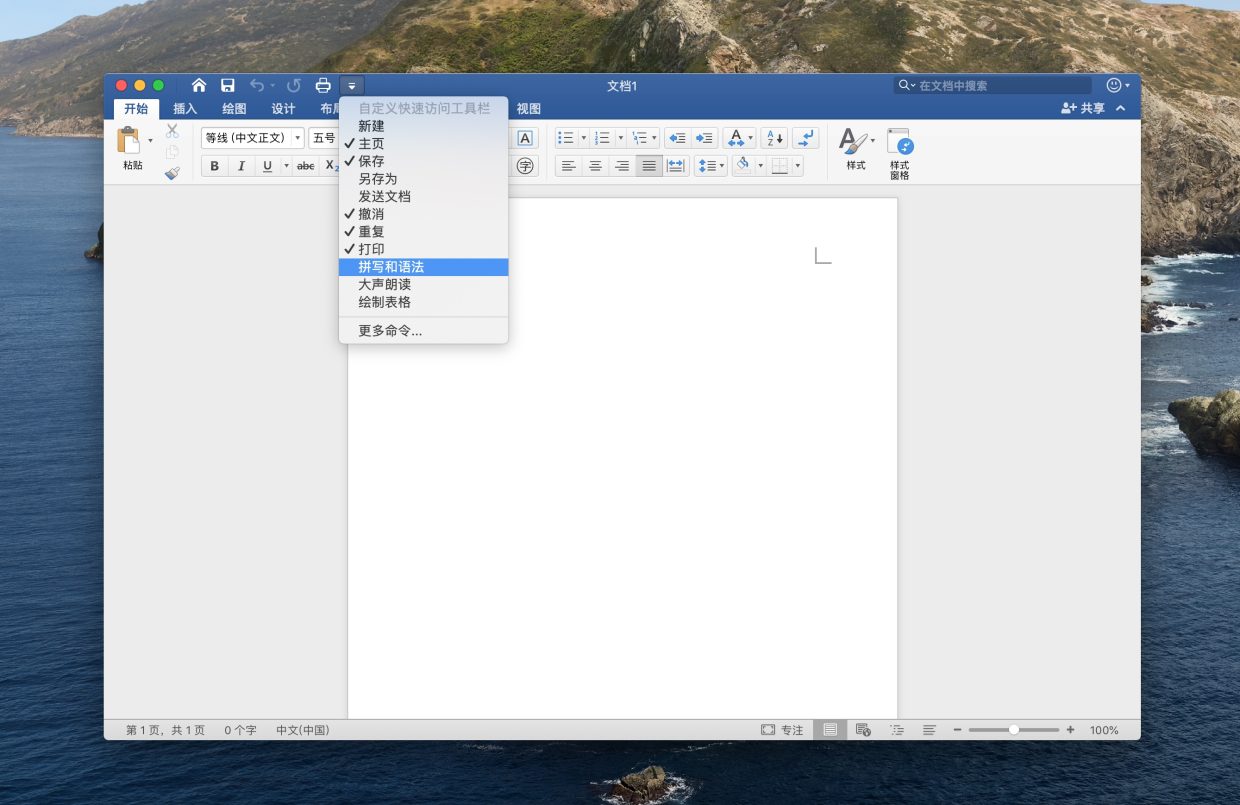Paste using the clipboard icon

129,141
